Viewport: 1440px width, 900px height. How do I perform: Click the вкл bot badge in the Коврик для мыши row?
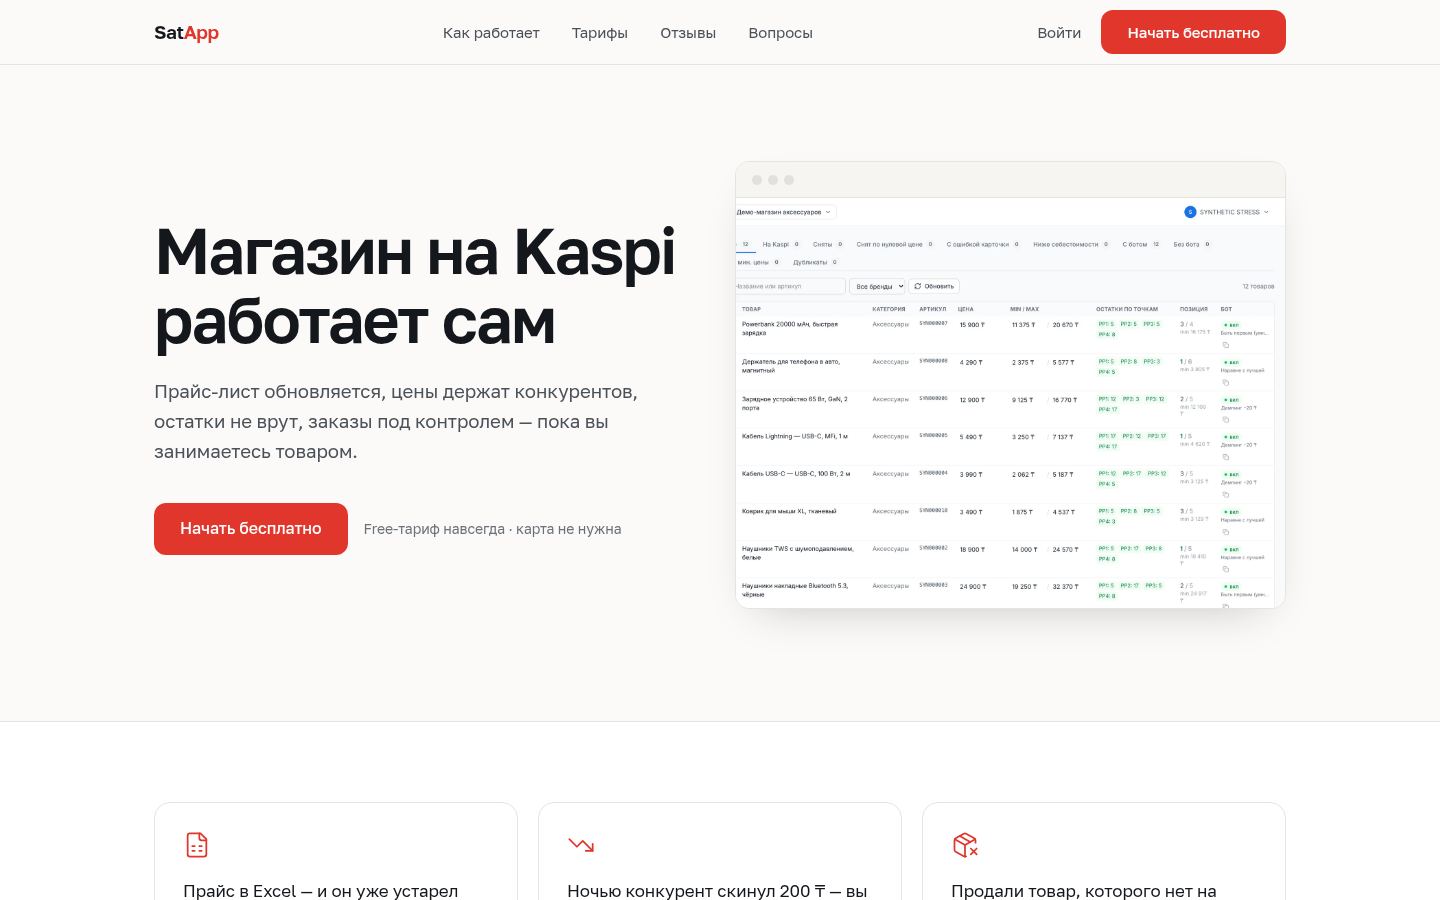(x=1231, y=512)
